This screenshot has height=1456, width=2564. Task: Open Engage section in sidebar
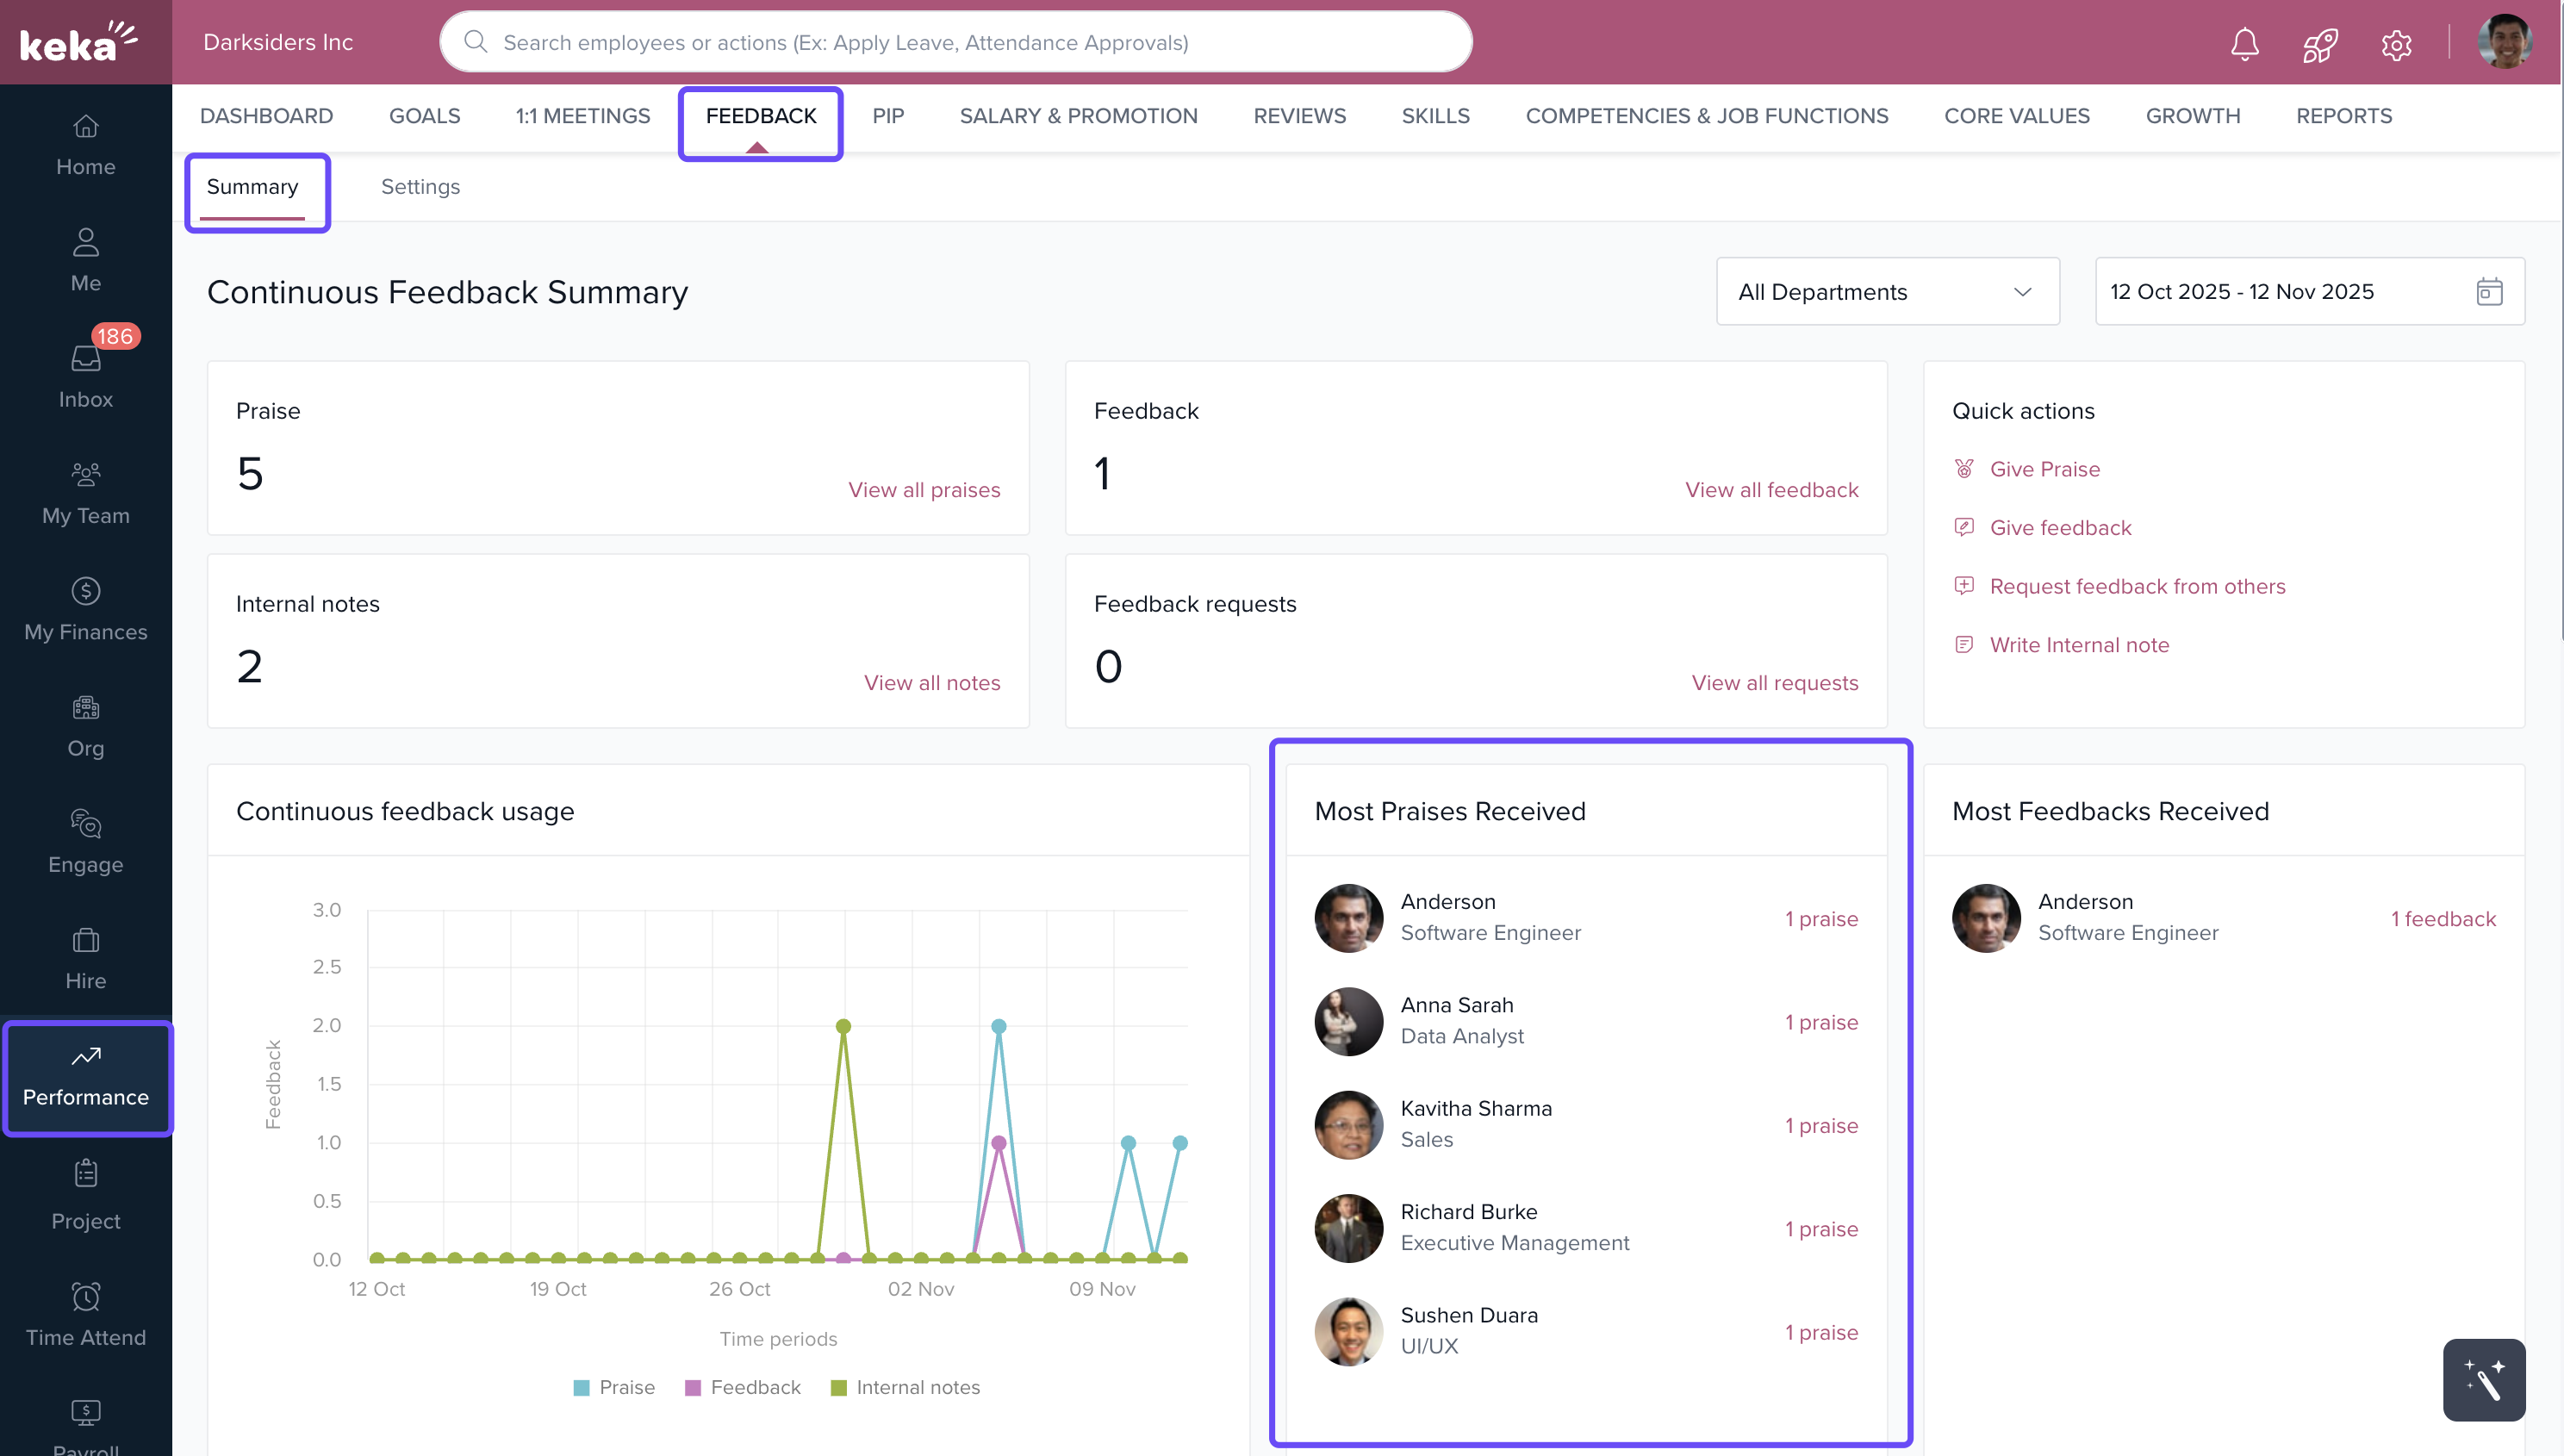coord(85,840)
